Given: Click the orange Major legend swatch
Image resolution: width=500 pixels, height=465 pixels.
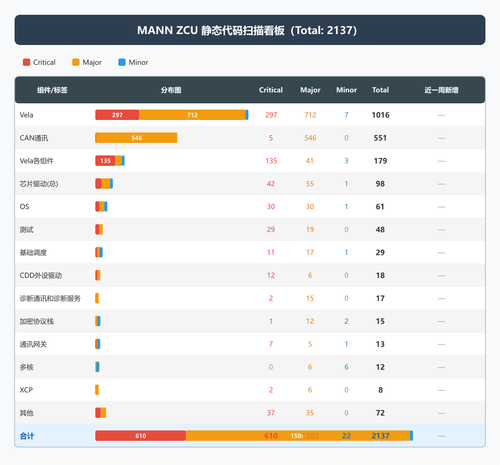Looking at the screenshot, I should (76, 62).
